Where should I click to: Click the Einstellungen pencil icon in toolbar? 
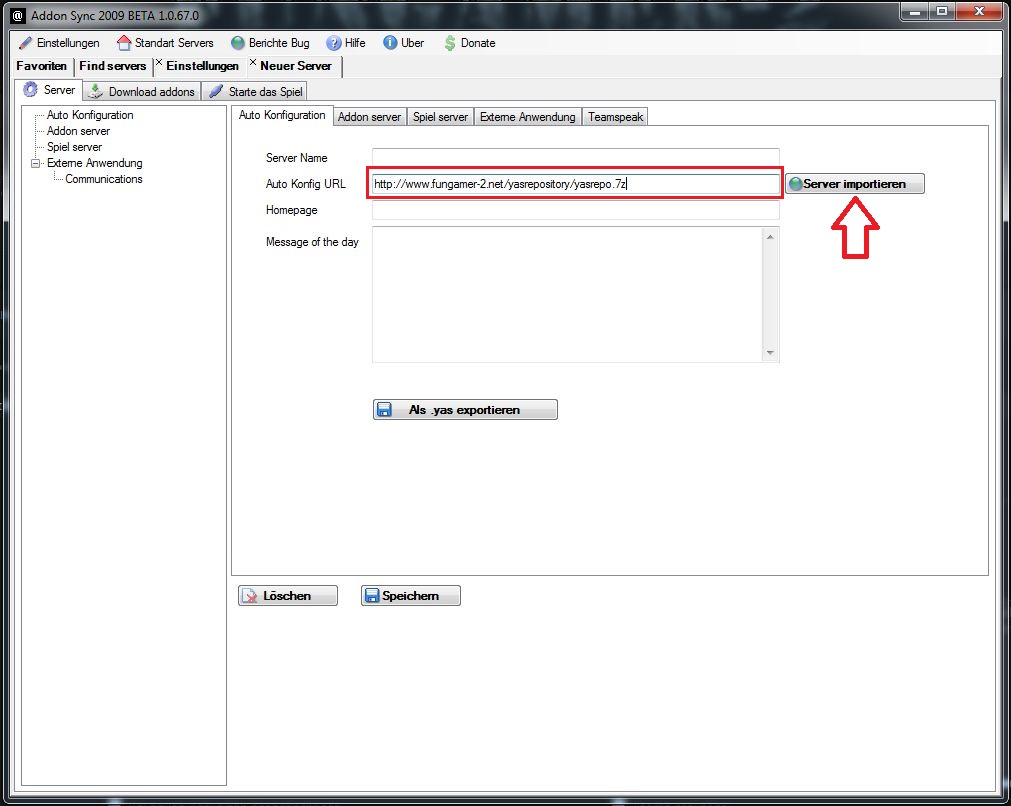[25, 43]
